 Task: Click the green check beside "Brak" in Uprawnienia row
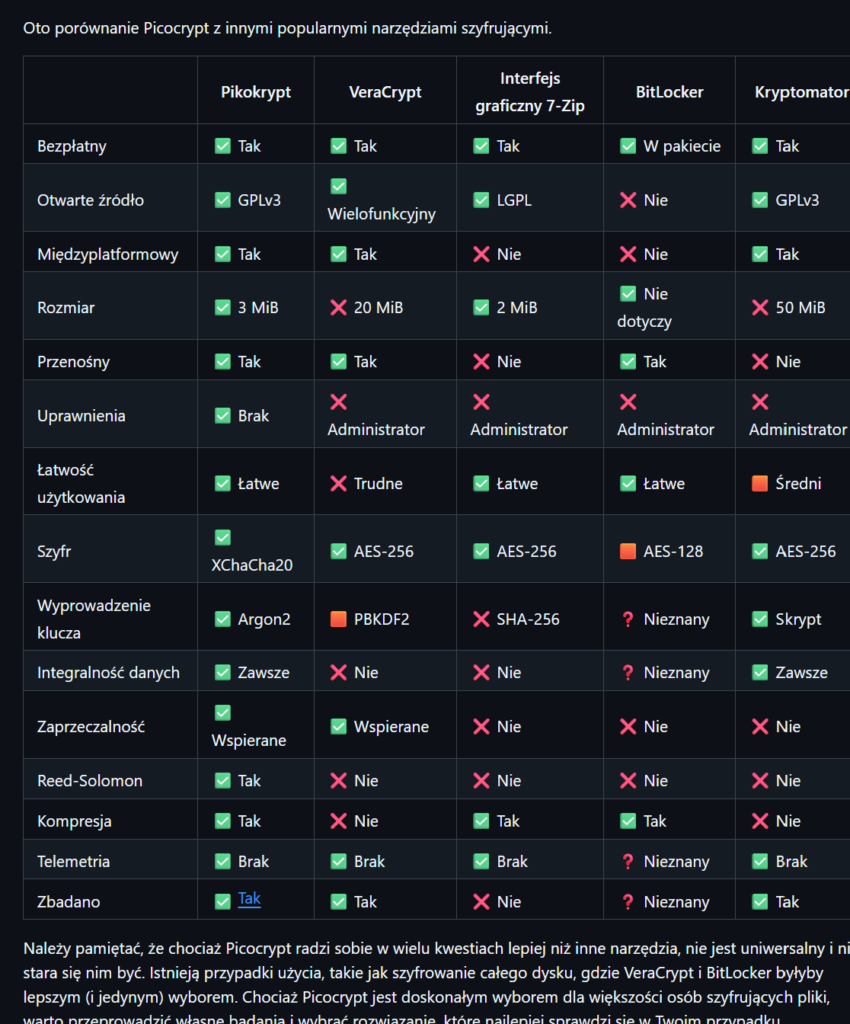(223, 416)
